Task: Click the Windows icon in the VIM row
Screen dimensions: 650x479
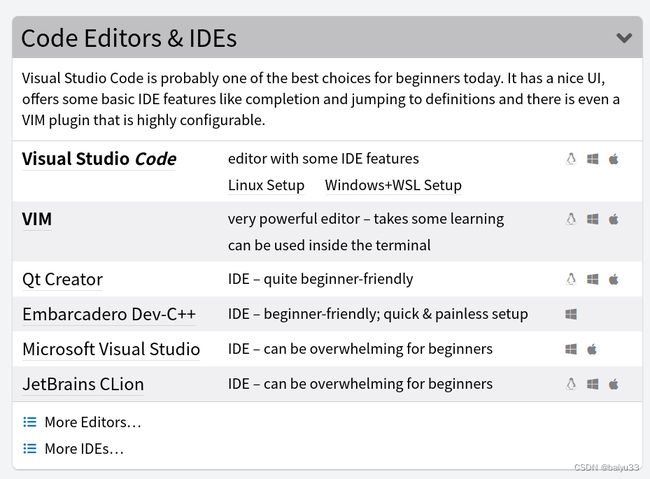Action: click(x=593, y=219)
